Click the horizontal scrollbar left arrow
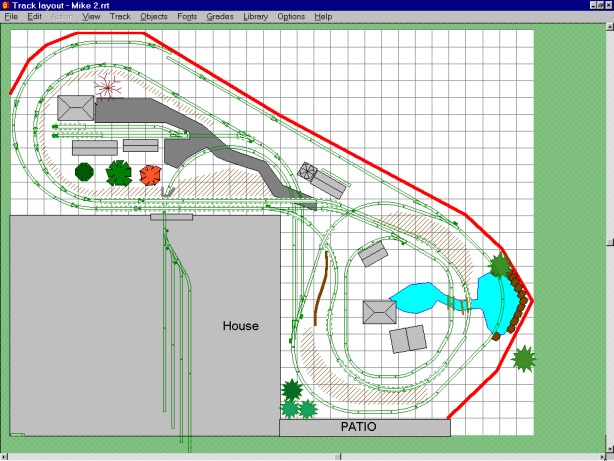Image resolution: width=614 pixels, height=461 pixels. point(4,457)
